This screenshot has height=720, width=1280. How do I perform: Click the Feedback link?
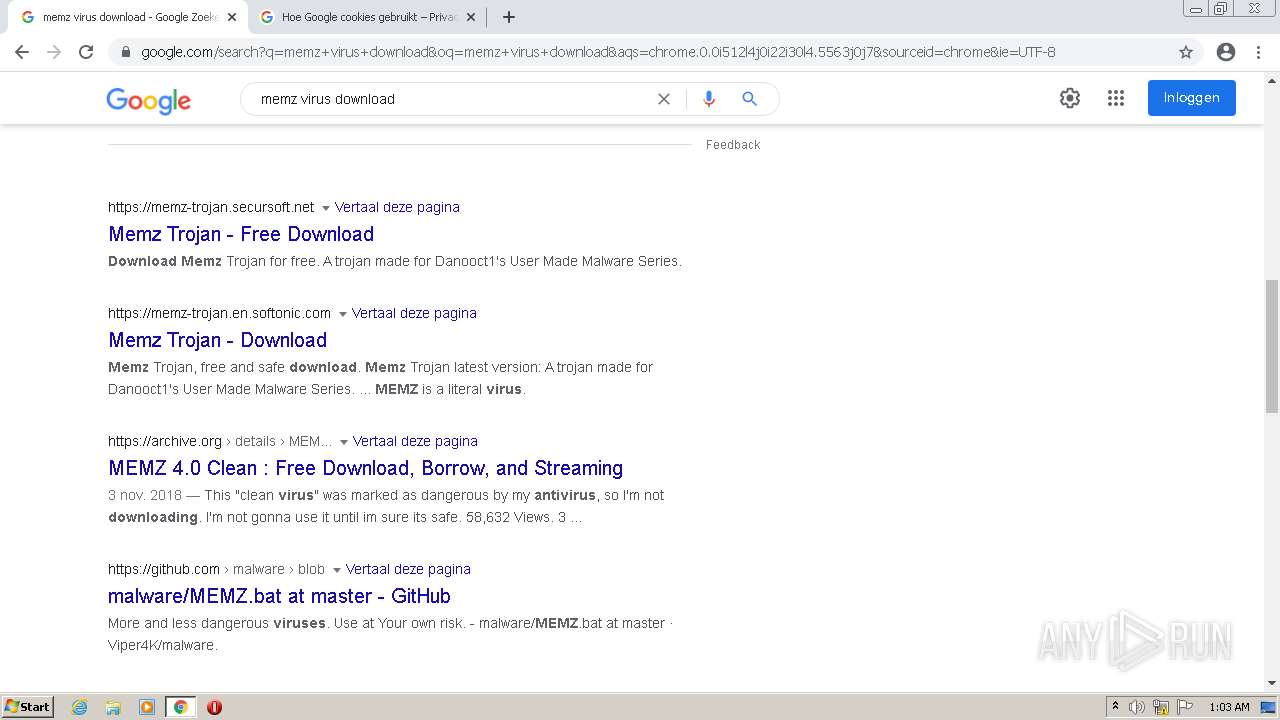click(x=733, y=145)
